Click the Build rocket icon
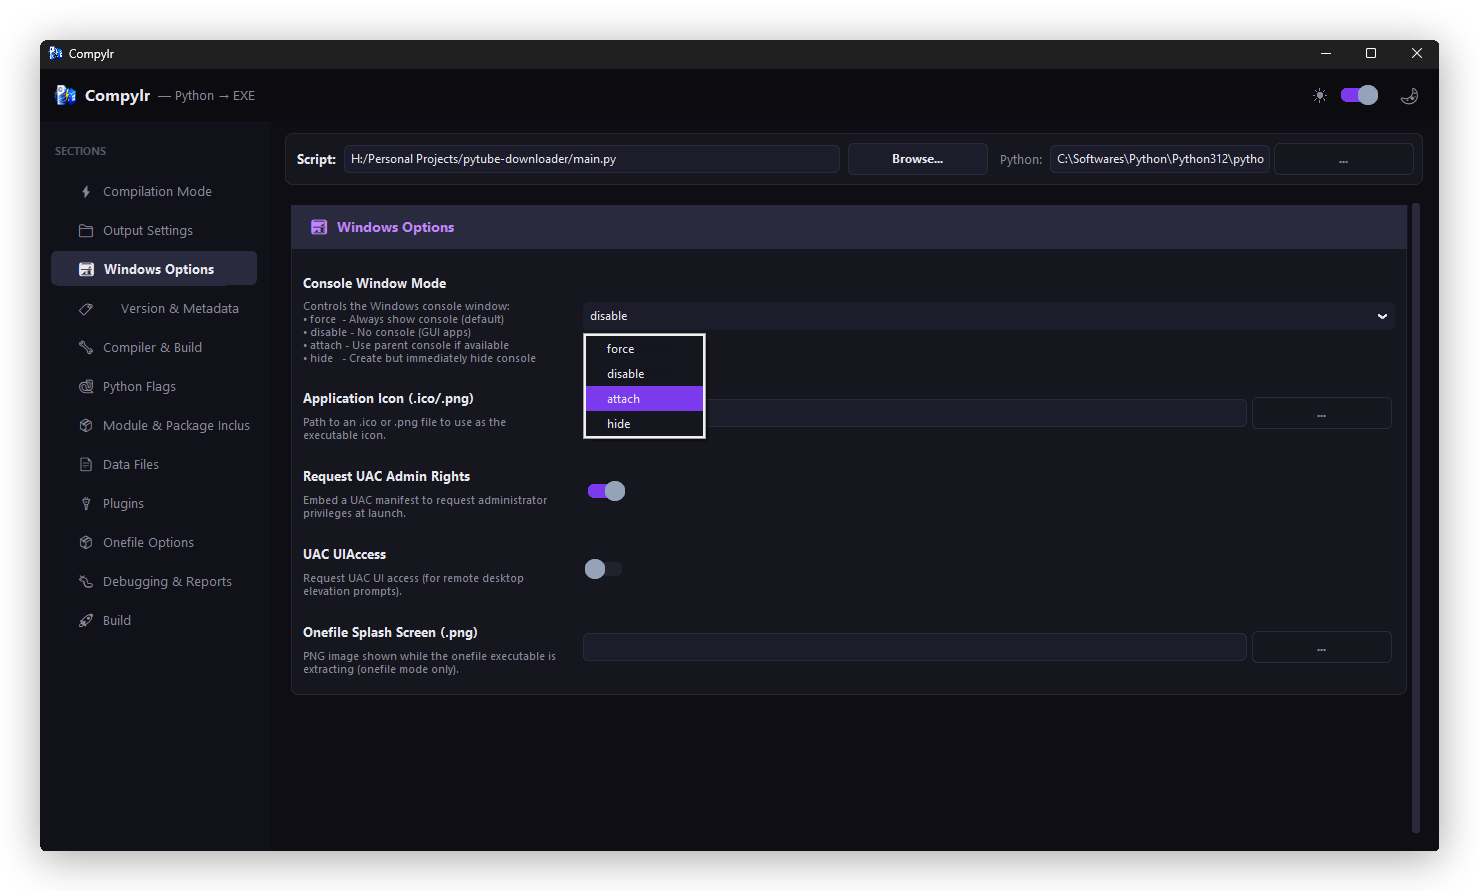The height and width of the screenshot is (891, 1479). 86,621
